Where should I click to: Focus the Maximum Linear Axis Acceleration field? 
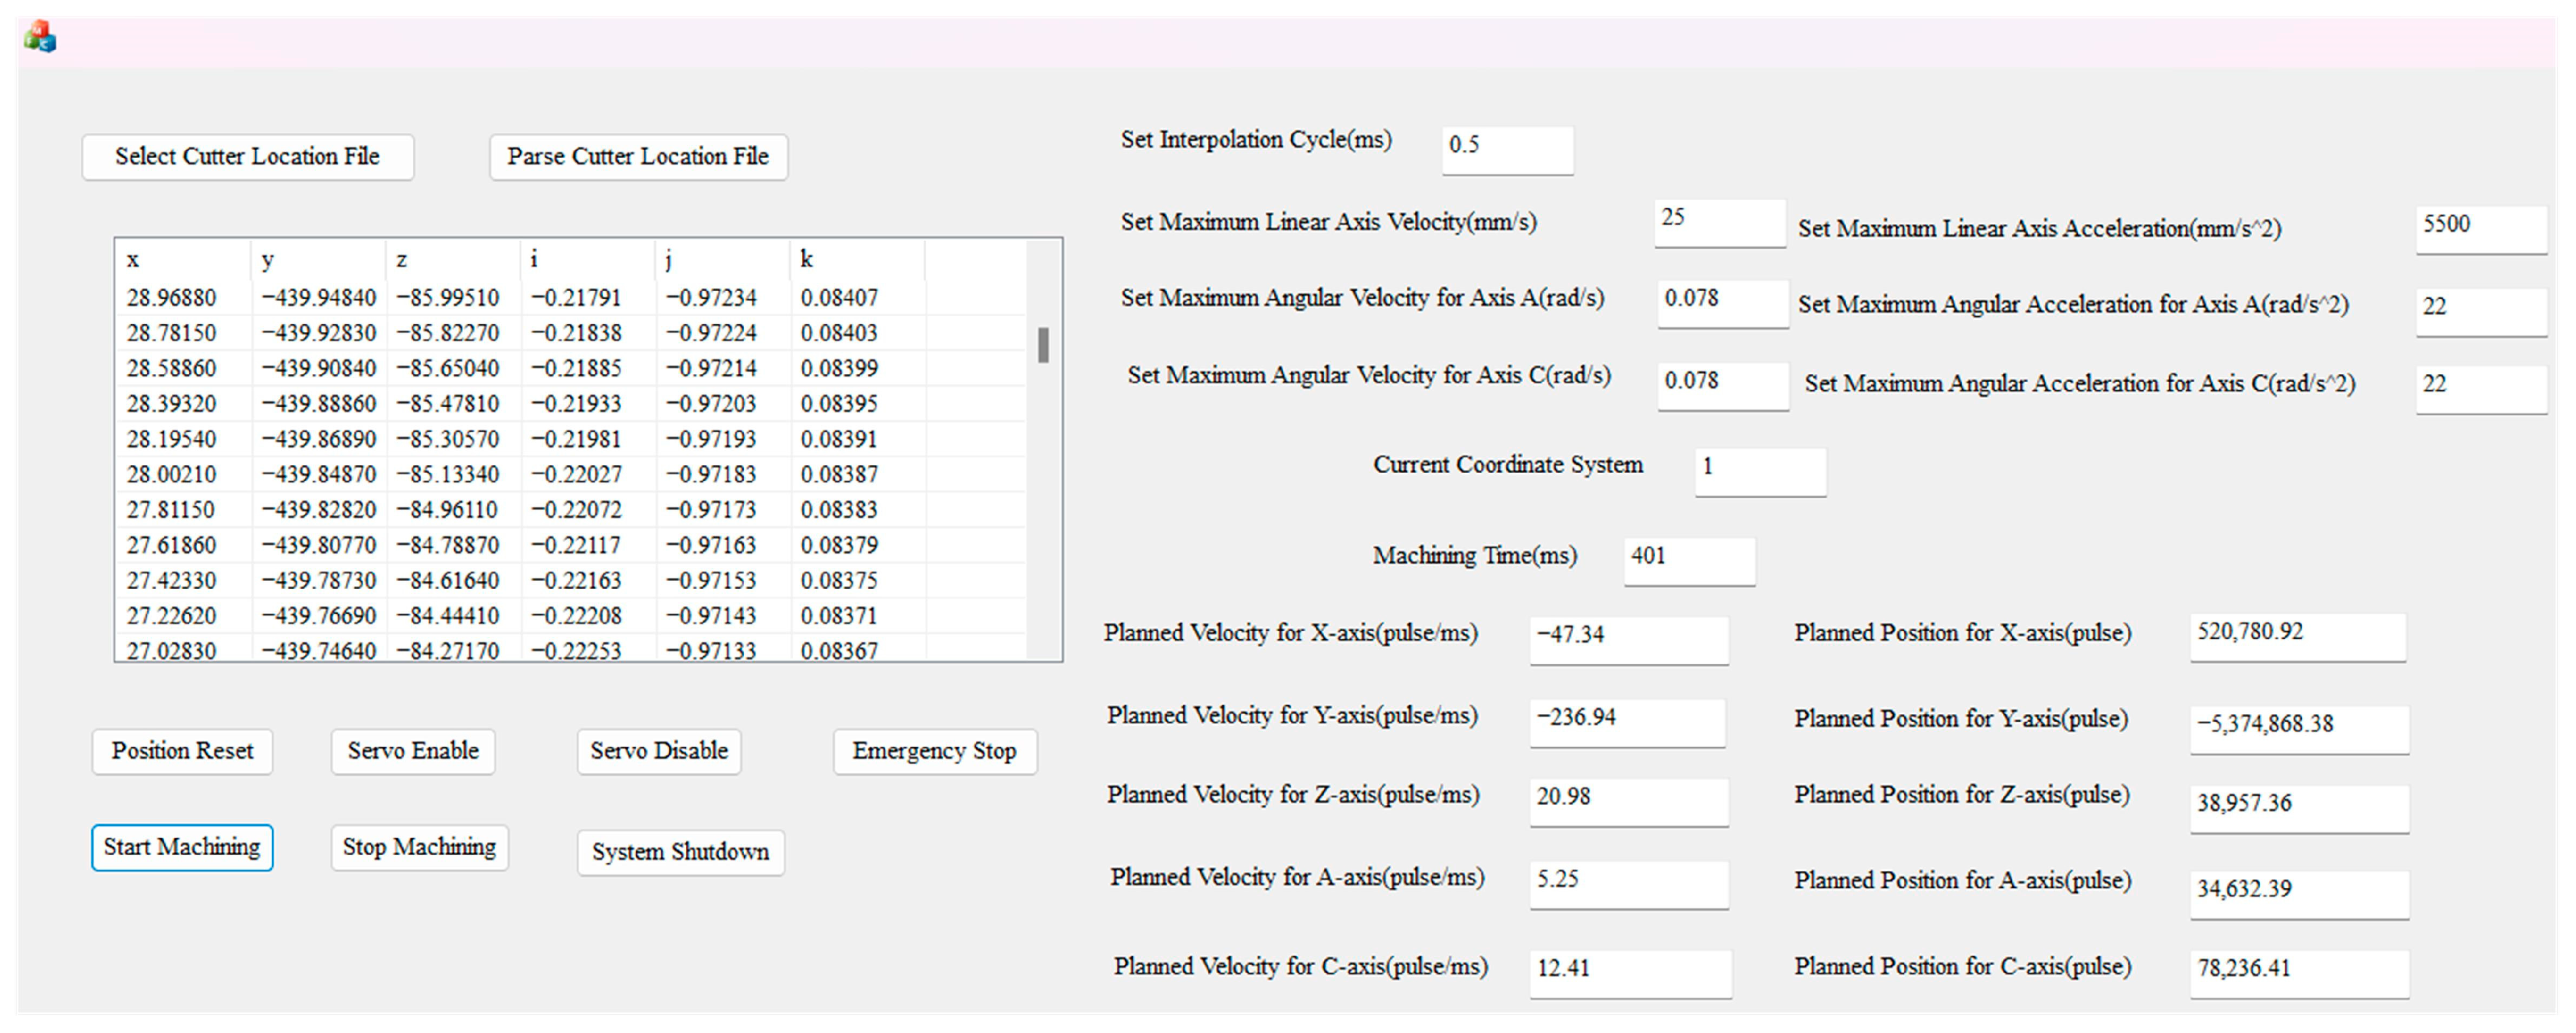(x=2481, y=229)
